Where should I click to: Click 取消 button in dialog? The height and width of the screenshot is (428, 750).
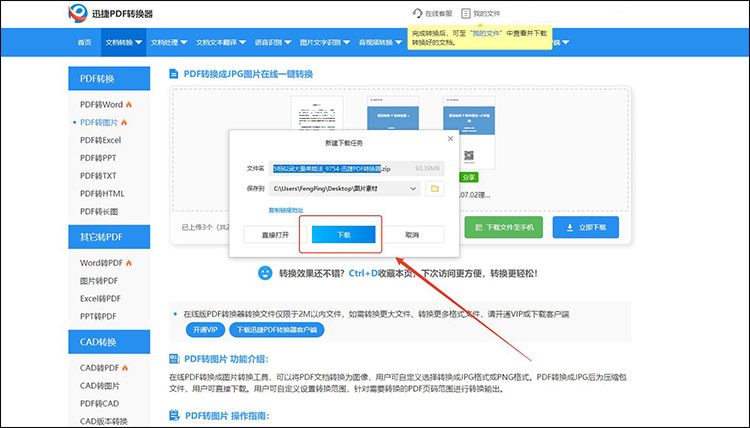(x=412, y=235)
